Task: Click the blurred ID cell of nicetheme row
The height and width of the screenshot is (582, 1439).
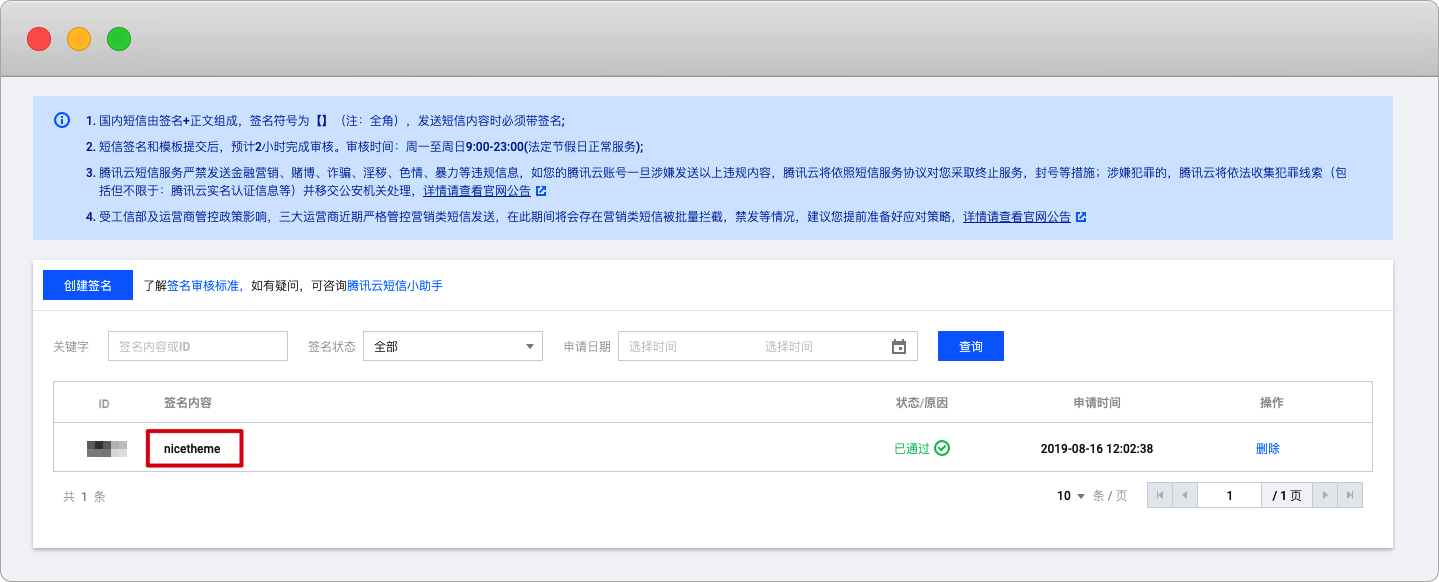Action: (x=107, y=448)
